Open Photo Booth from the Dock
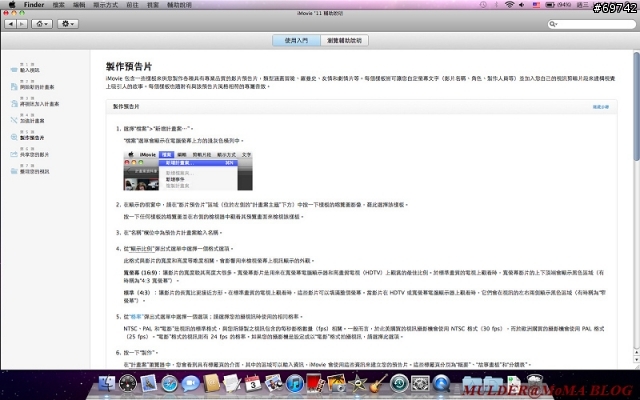Viewport: 640px width, 400px height. 316,384
